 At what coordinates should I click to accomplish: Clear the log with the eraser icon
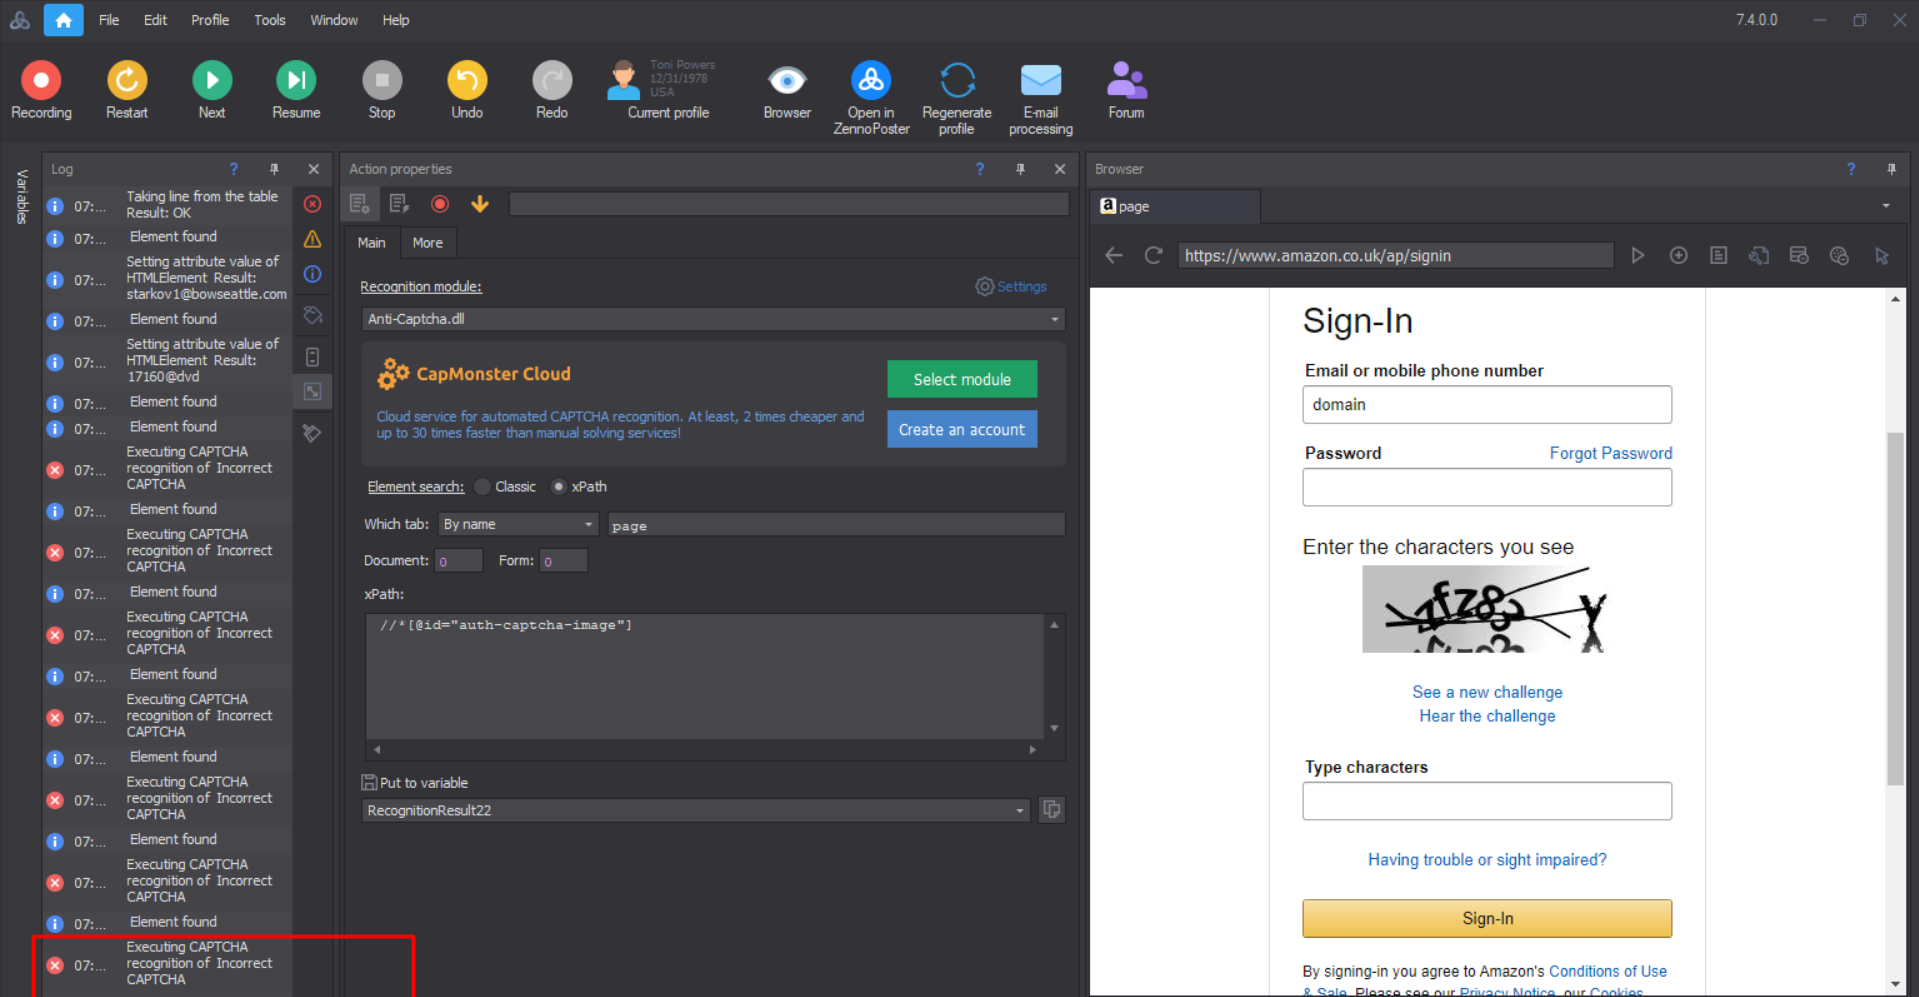313,433
